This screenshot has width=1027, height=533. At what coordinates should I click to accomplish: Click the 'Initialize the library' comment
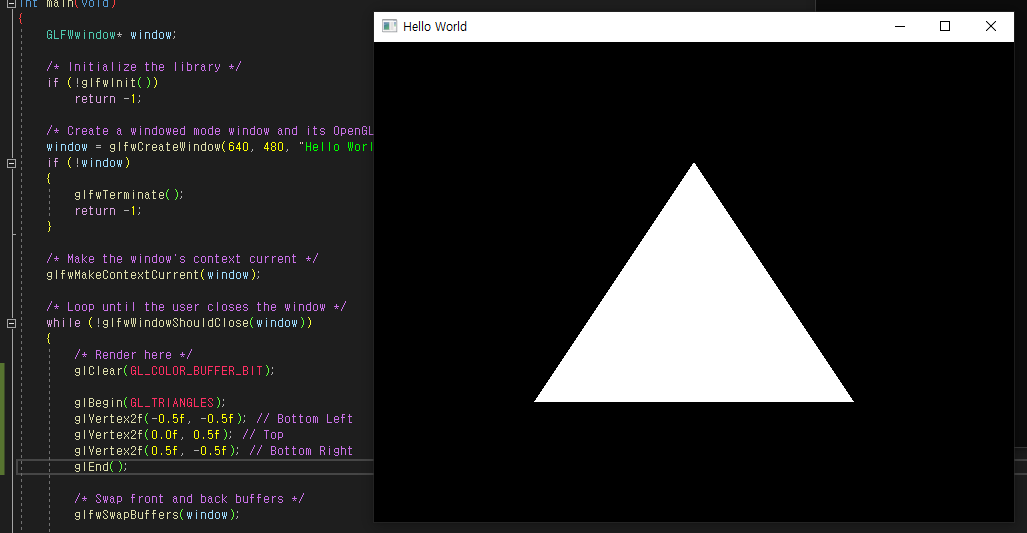pyautogui.click(x=144, y=67)
